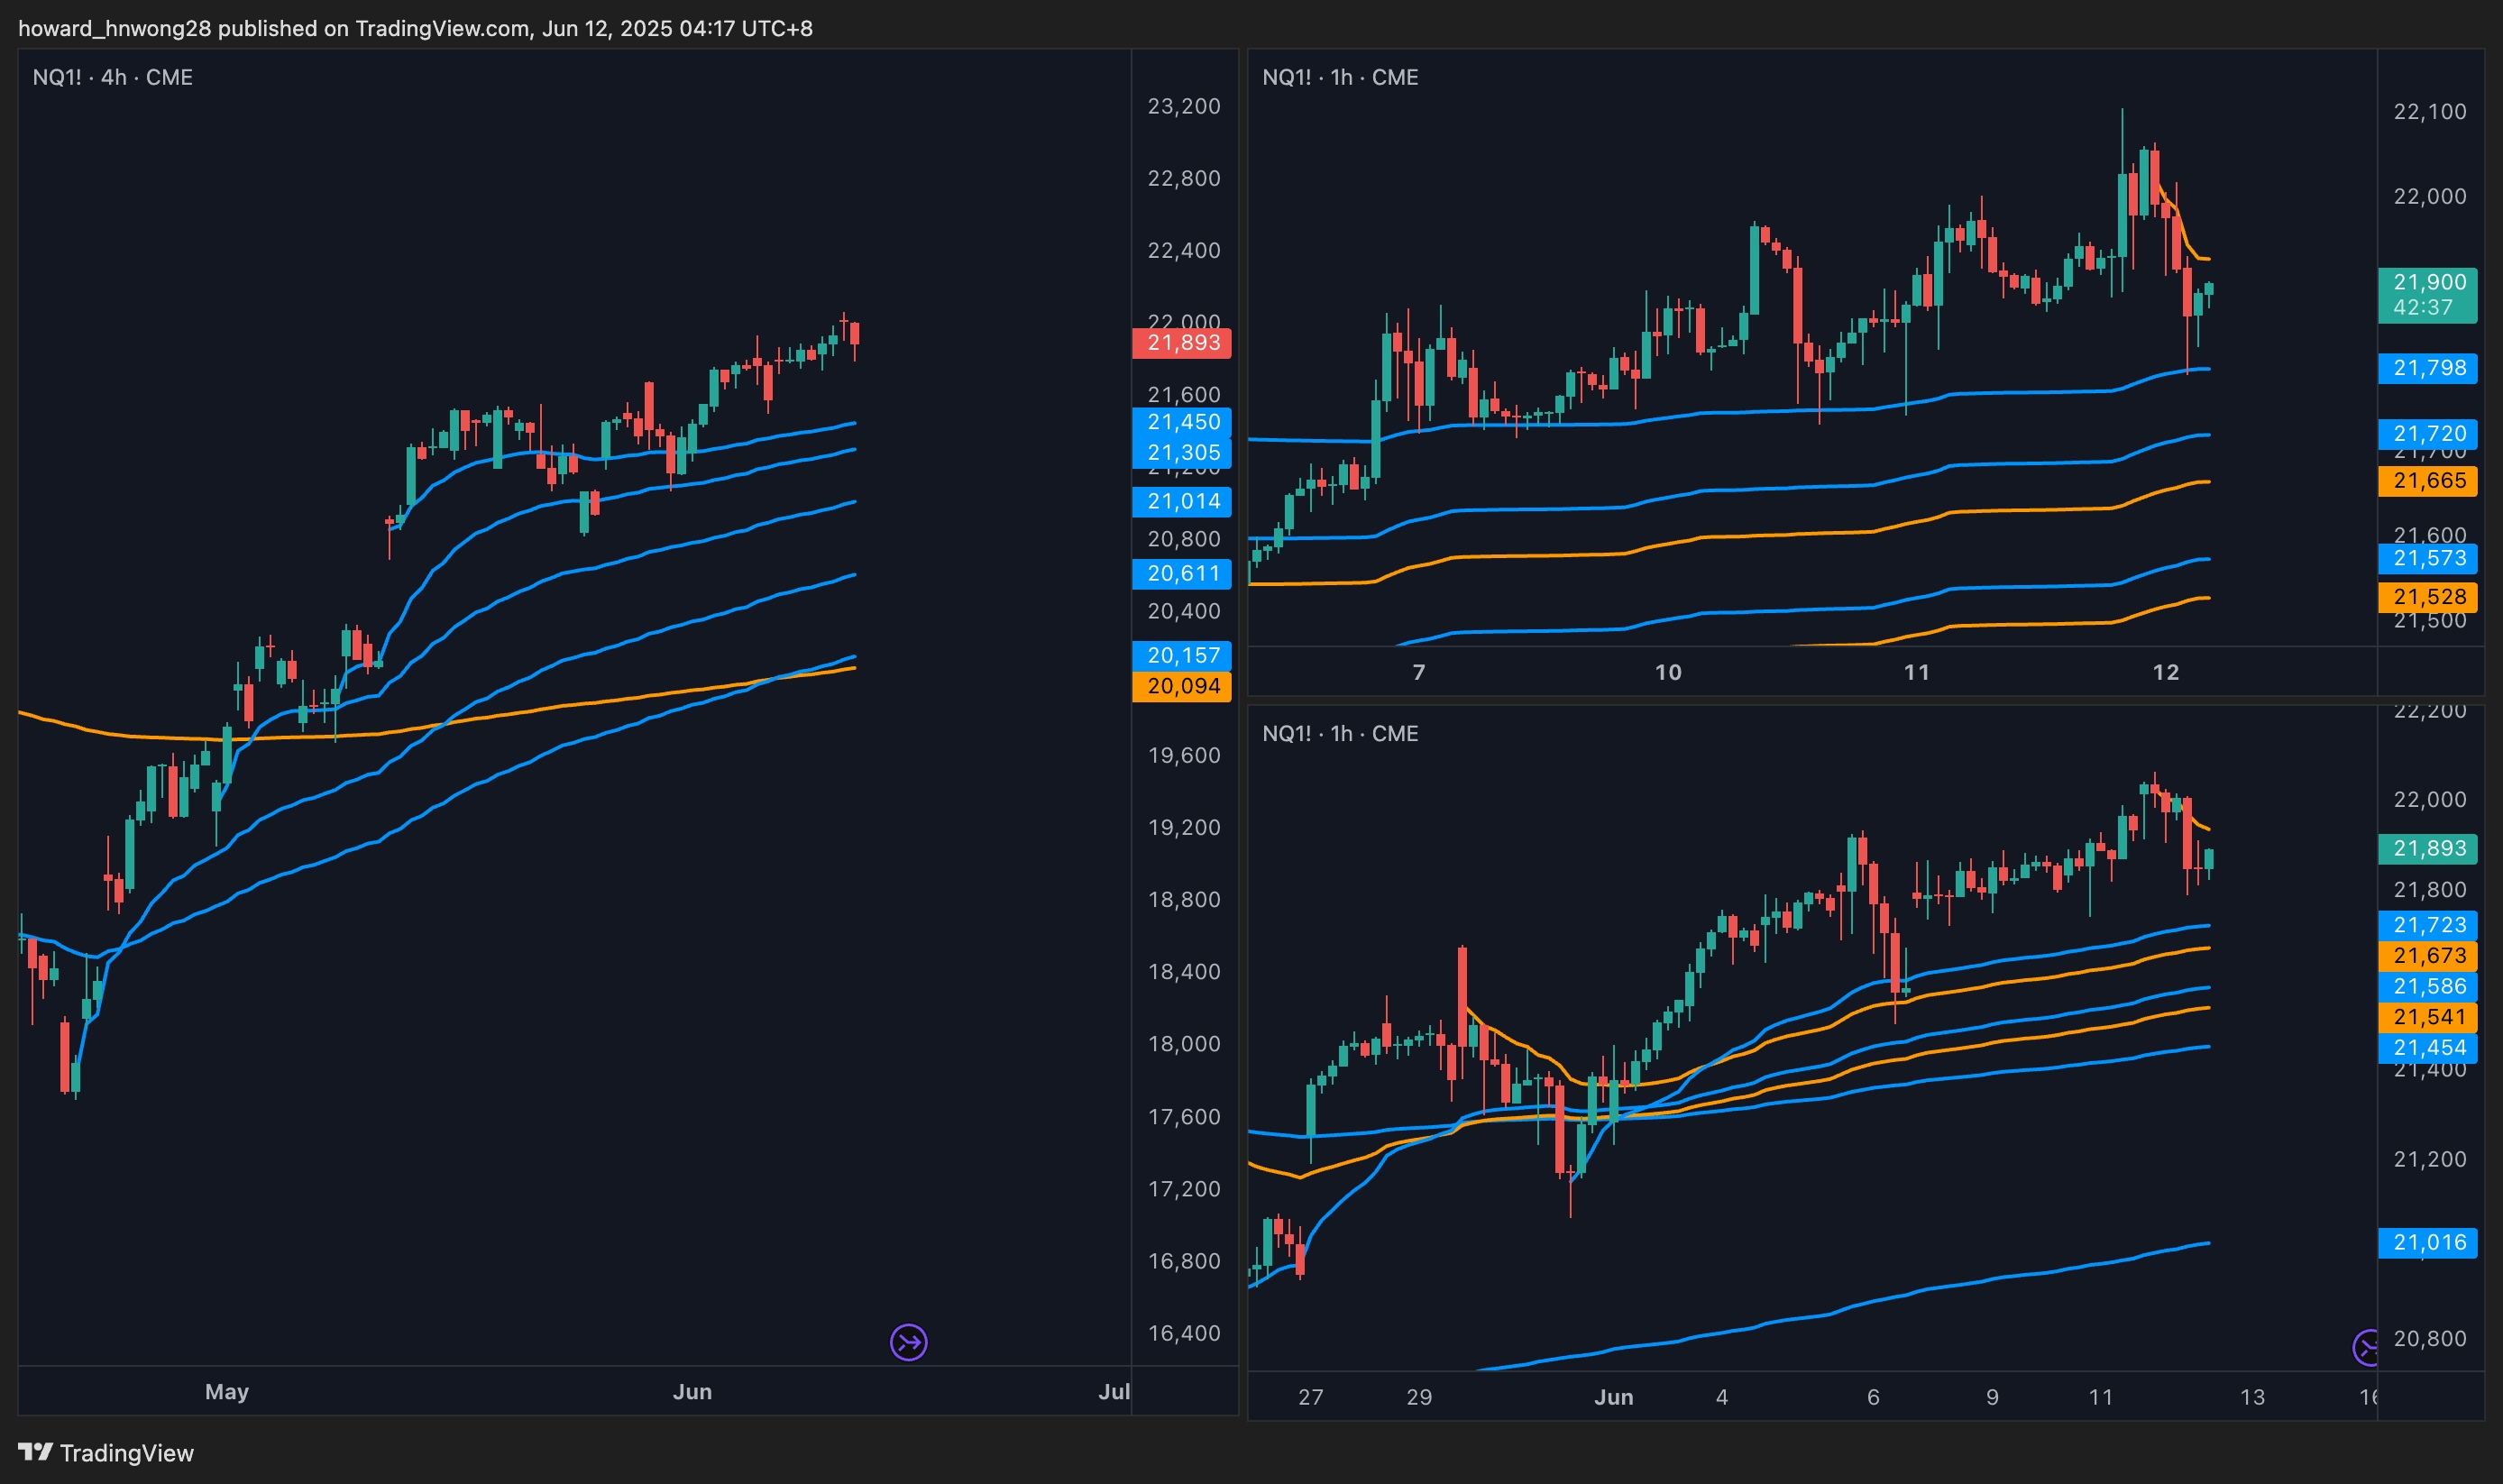Screen dimensions: 2503x1484
Task: Select the lower NQ1! 1h CME chart legend
Action: coord(1339,733)
